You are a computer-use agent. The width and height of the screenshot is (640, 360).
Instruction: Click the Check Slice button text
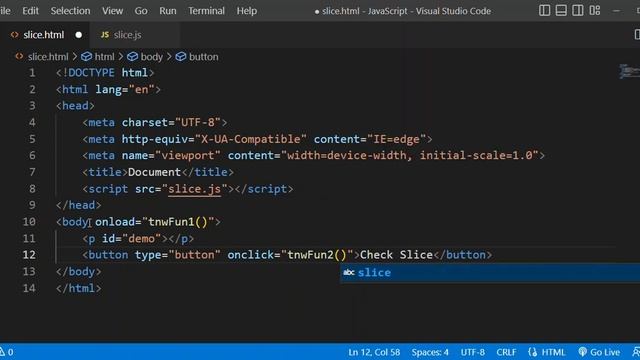tap(396, 255)
